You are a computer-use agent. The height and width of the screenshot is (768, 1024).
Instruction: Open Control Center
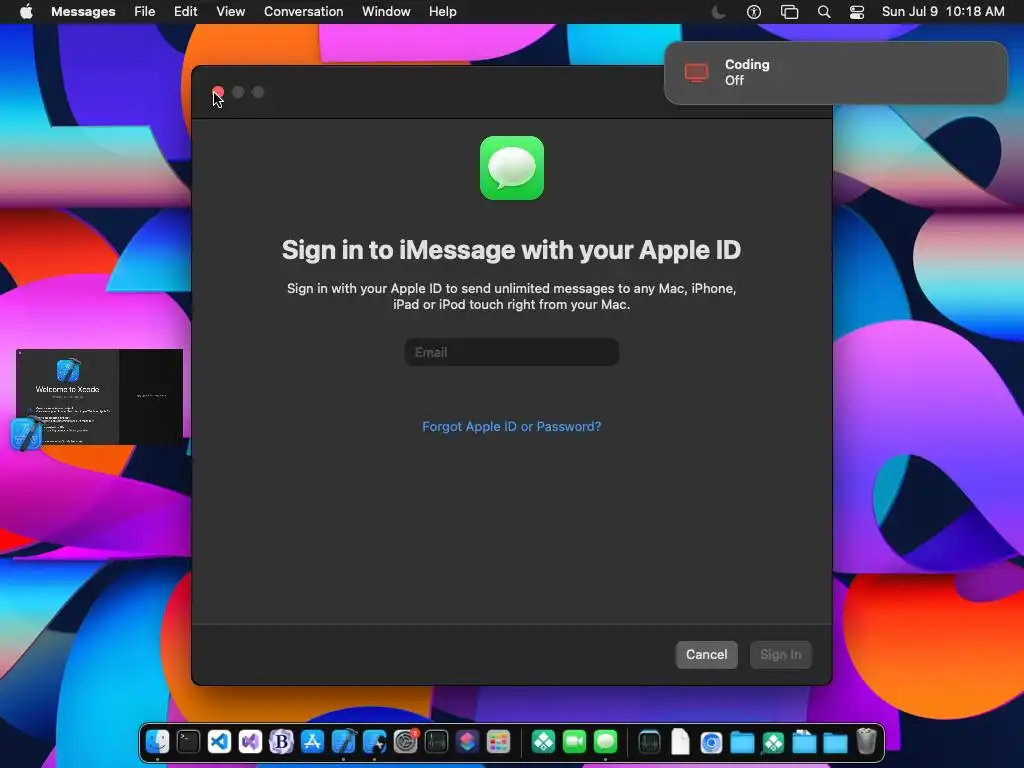click(857, 12)
